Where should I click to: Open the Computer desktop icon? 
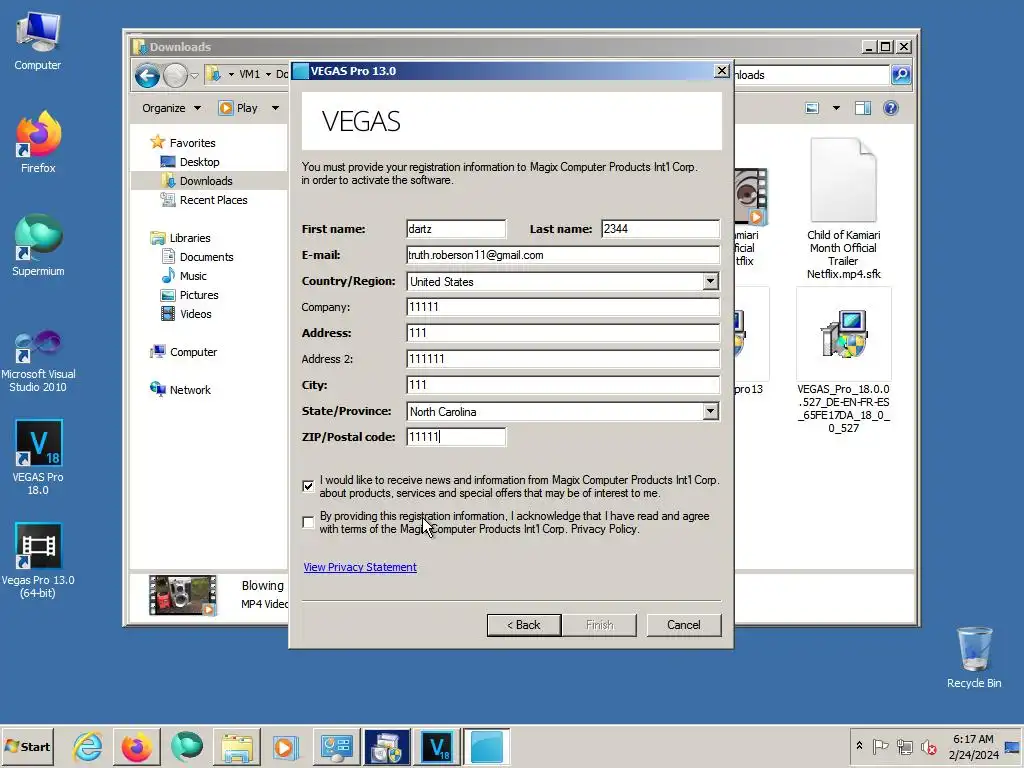38,41
